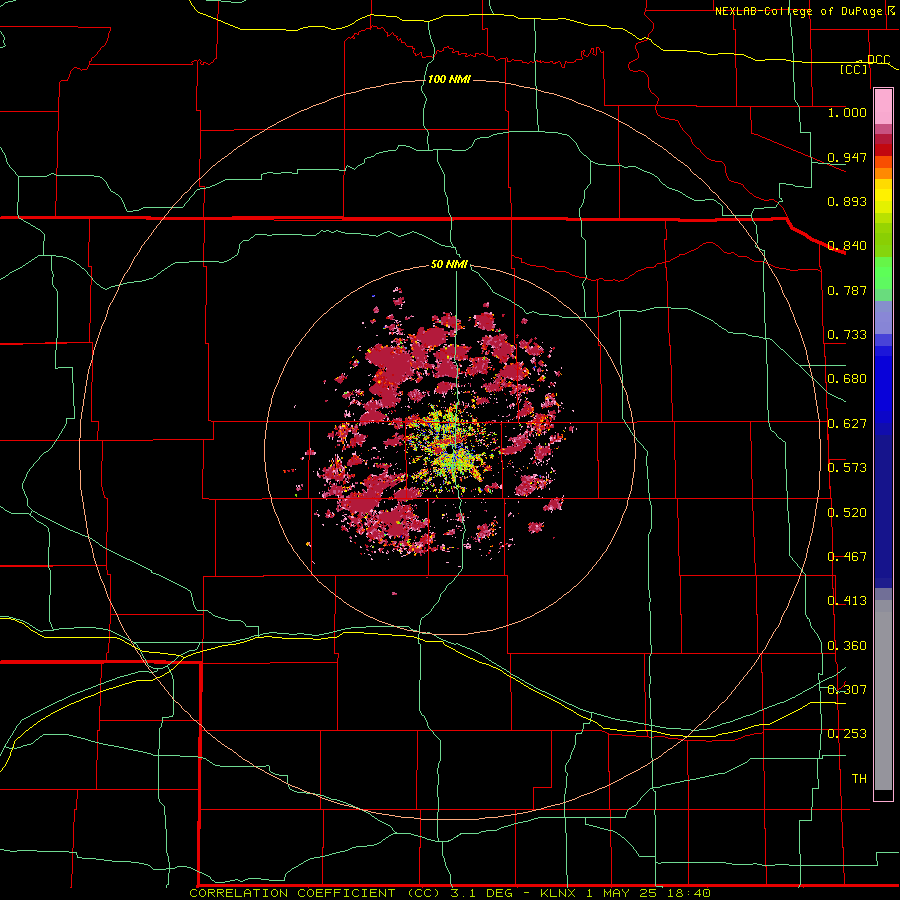Click the 0.467 value on the color scale

(847, 557)
